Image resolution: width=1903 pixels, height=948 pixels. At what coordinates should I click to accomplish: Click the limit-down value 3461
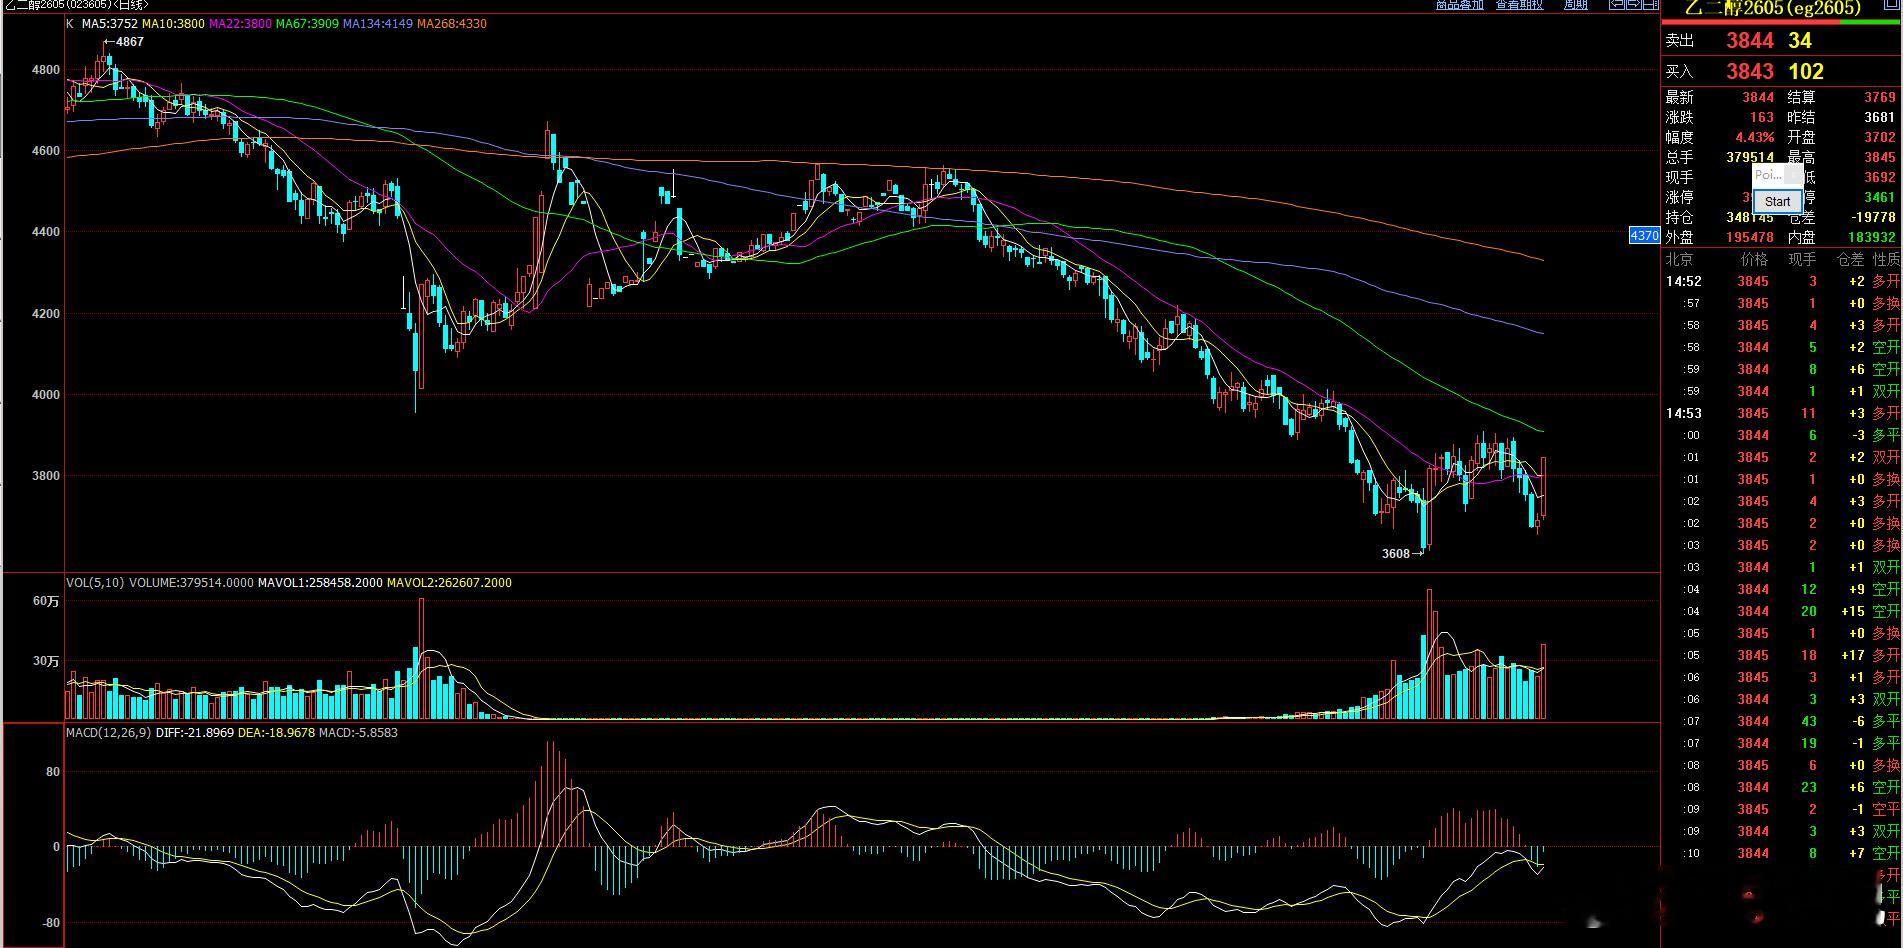tap(1880, 197)
